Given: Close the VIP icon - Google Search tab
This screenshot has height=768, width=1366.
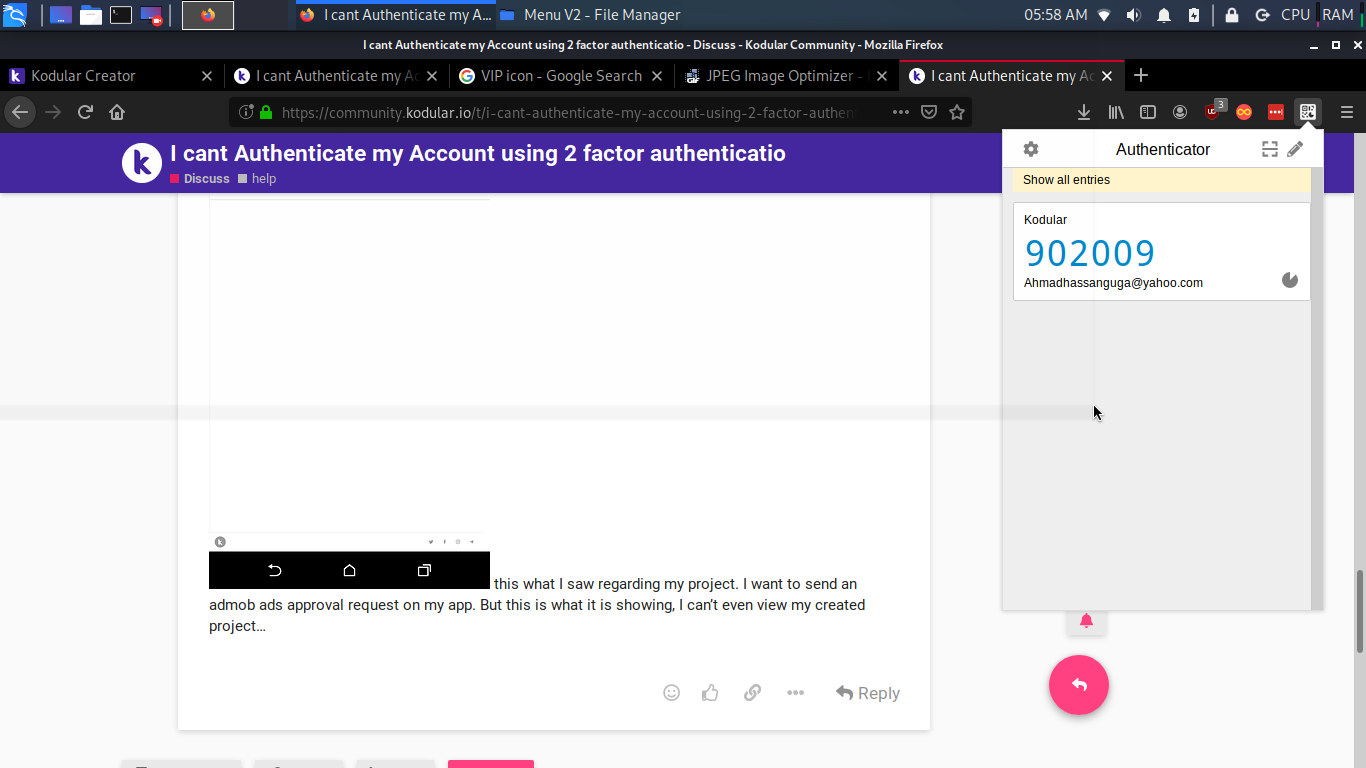Looking at the screenshot, I should [x=657, y=76].
